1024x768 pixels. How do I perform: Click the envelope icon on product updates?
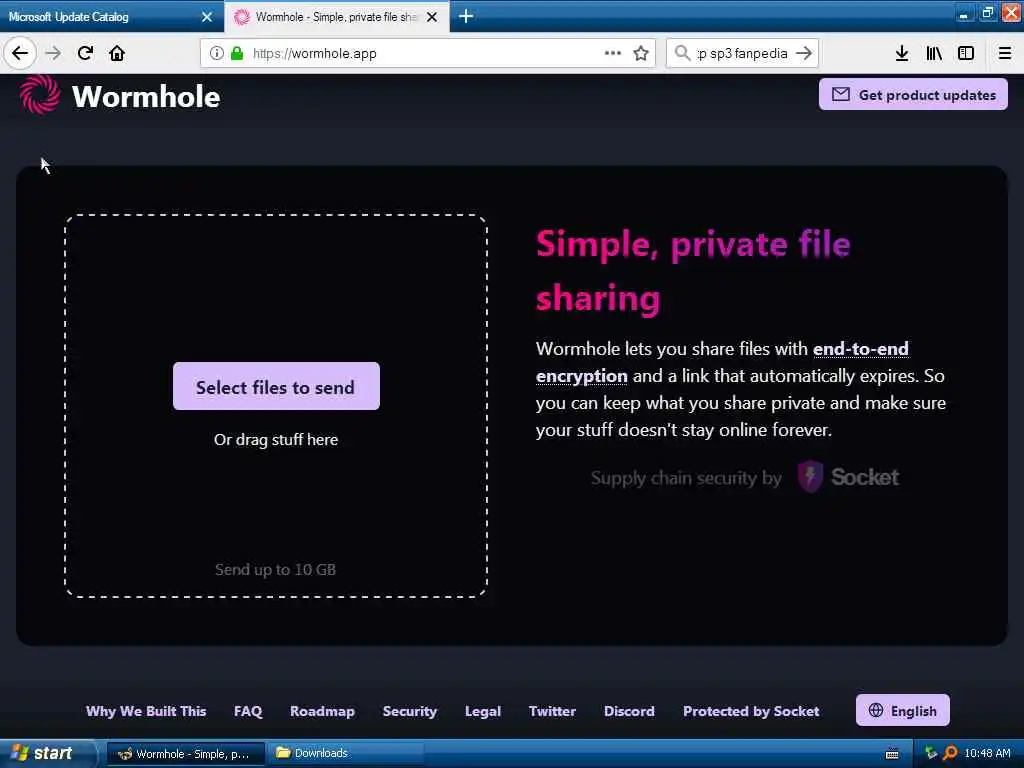click(x=840, y=94)
